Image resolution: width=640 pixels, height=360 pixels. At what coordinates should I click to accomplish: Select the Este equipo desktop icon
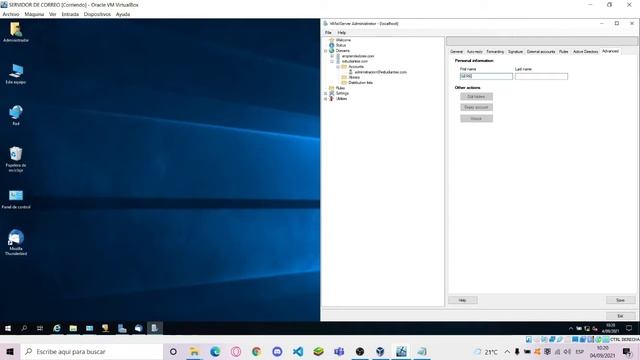pos(16,74)
